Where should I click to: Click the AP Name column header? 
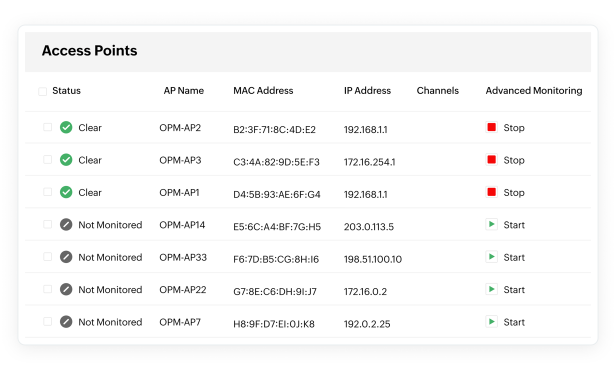[183, 91]
